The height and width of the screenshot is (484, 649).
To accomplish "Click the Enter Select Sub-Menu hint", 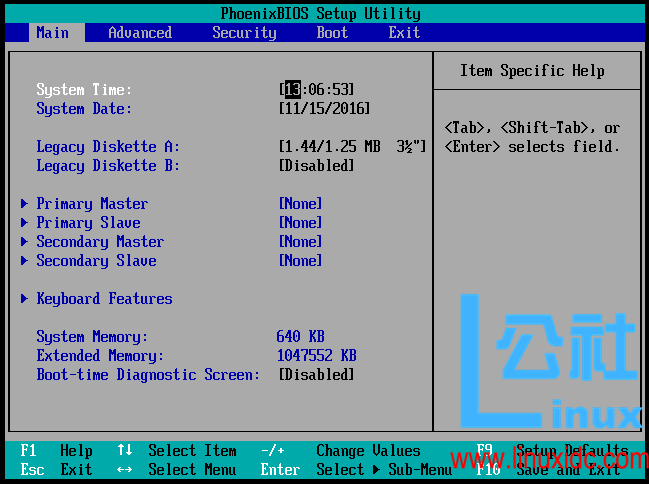I will (x=356, y=470).
